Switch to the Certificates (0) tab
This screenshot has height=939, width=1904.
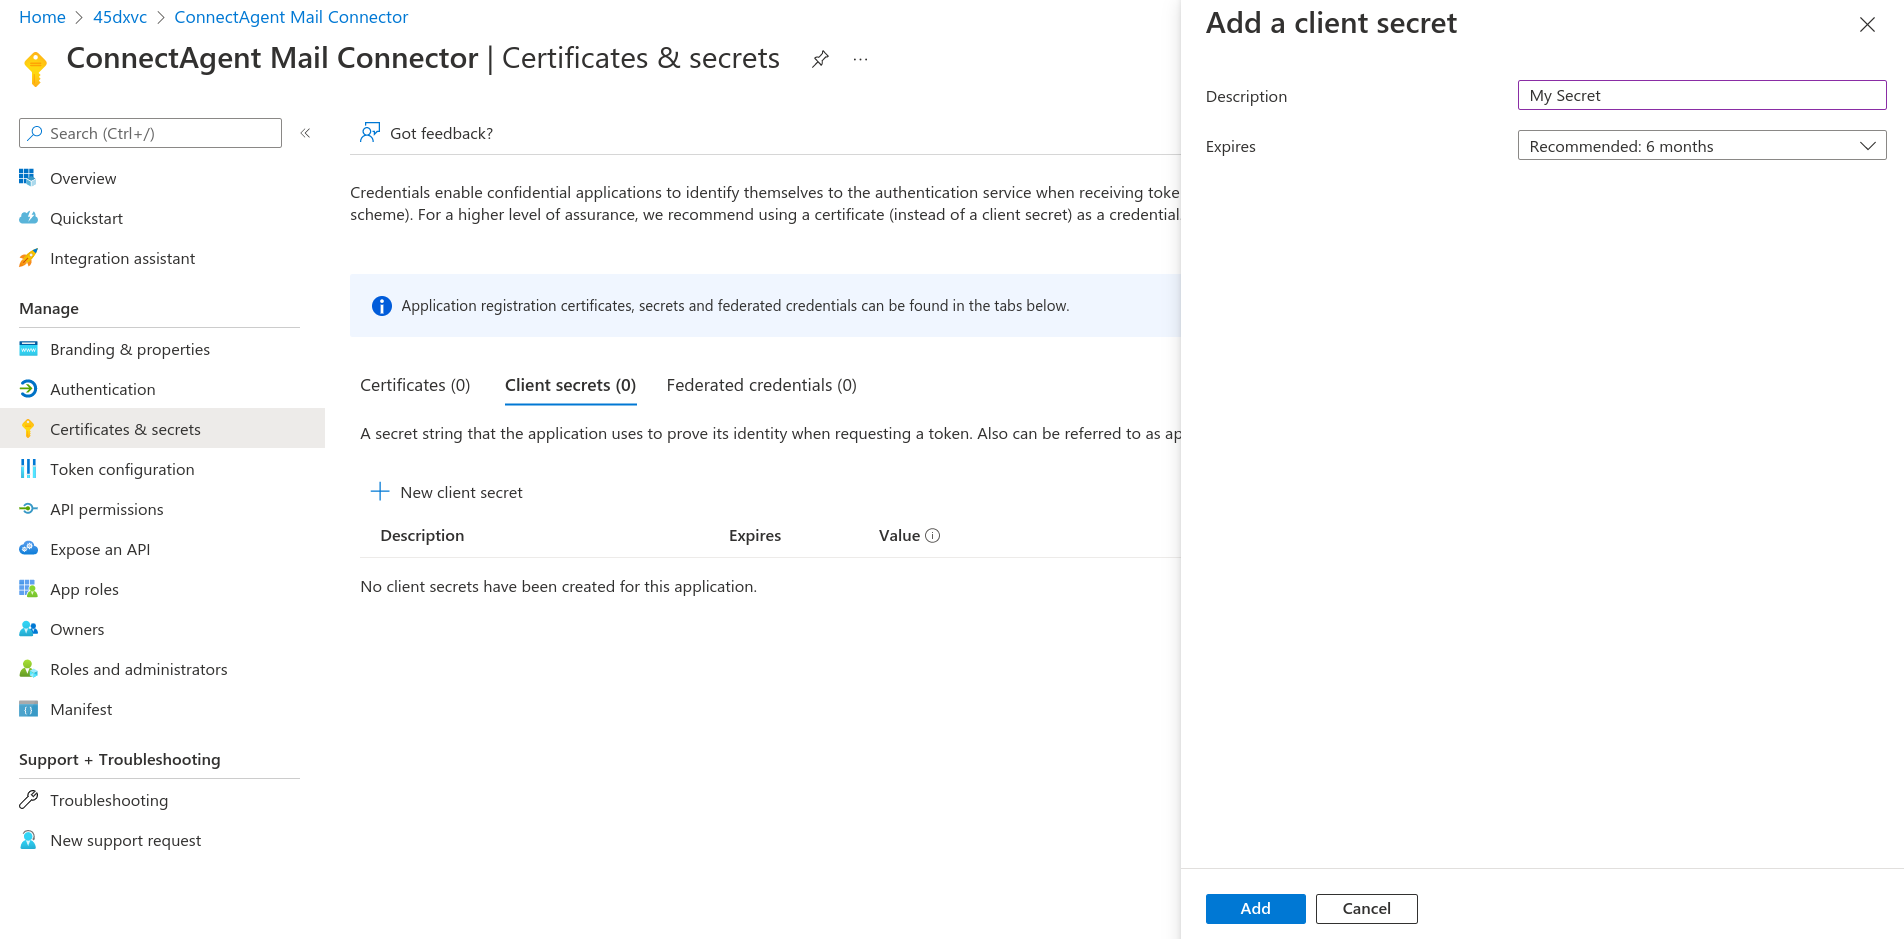(x=415, y=385)
